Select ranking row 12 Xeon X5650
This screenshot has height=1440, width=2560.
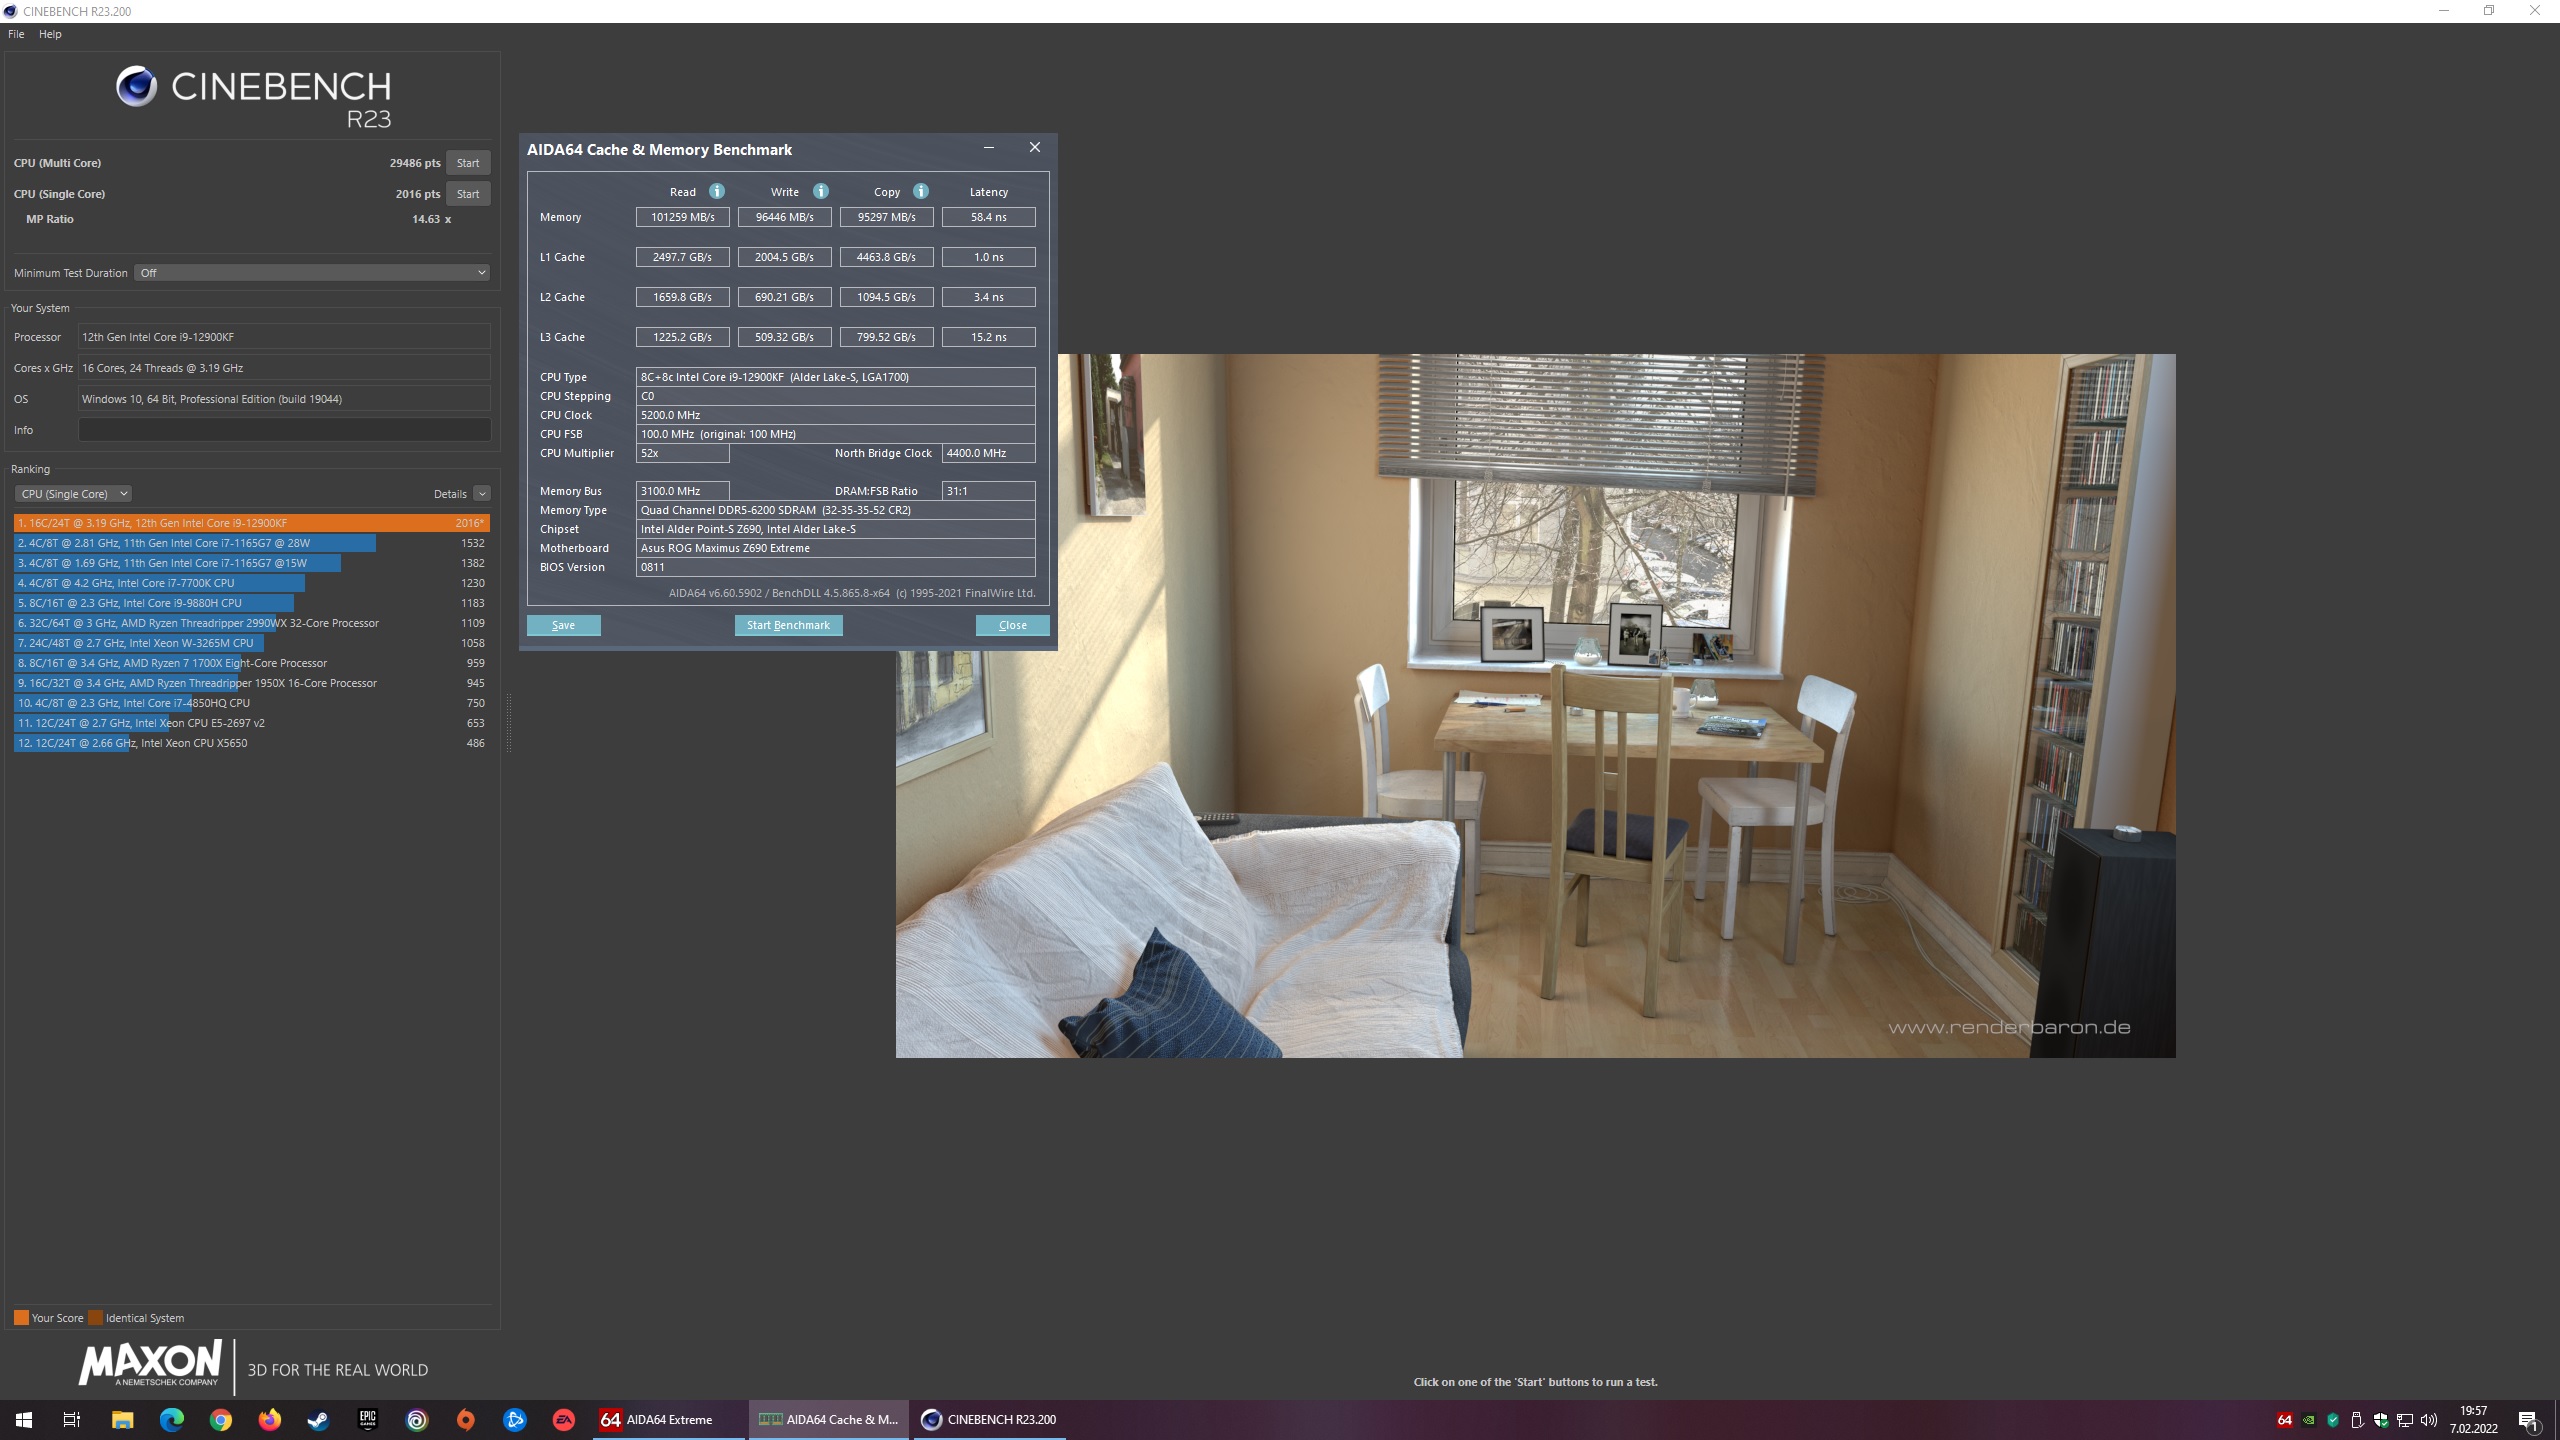[x=251, y=743]
